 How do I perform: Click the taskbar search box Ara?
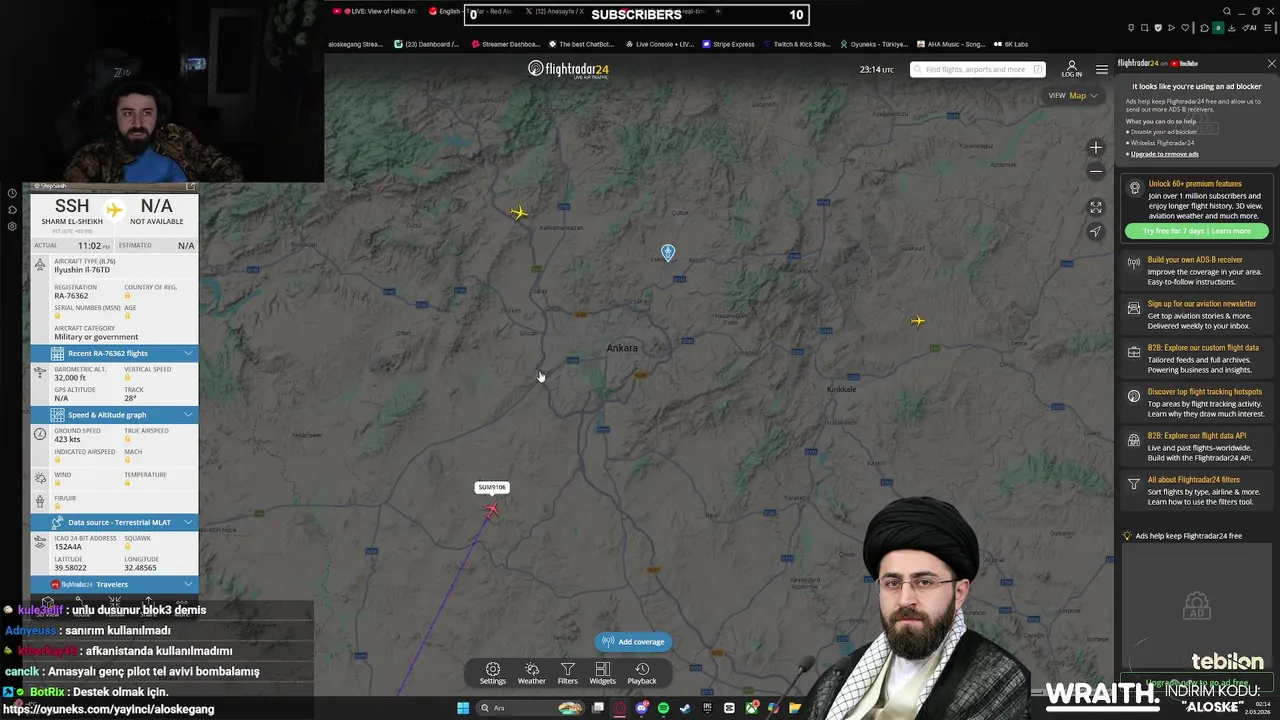[x=531, y=708]
